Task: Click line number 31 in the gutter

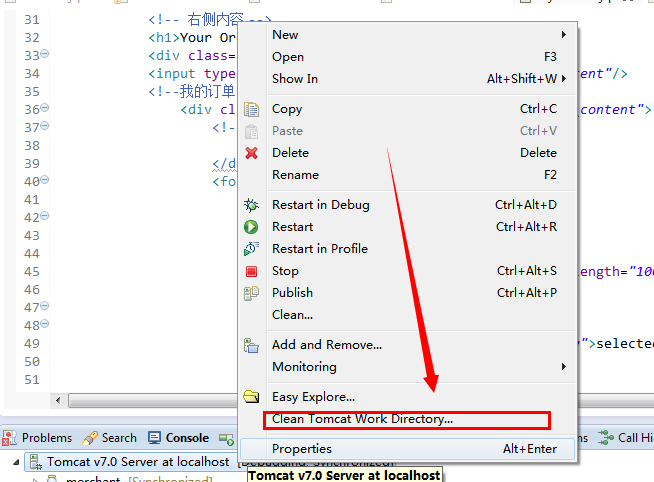Action: pos(32,20)
